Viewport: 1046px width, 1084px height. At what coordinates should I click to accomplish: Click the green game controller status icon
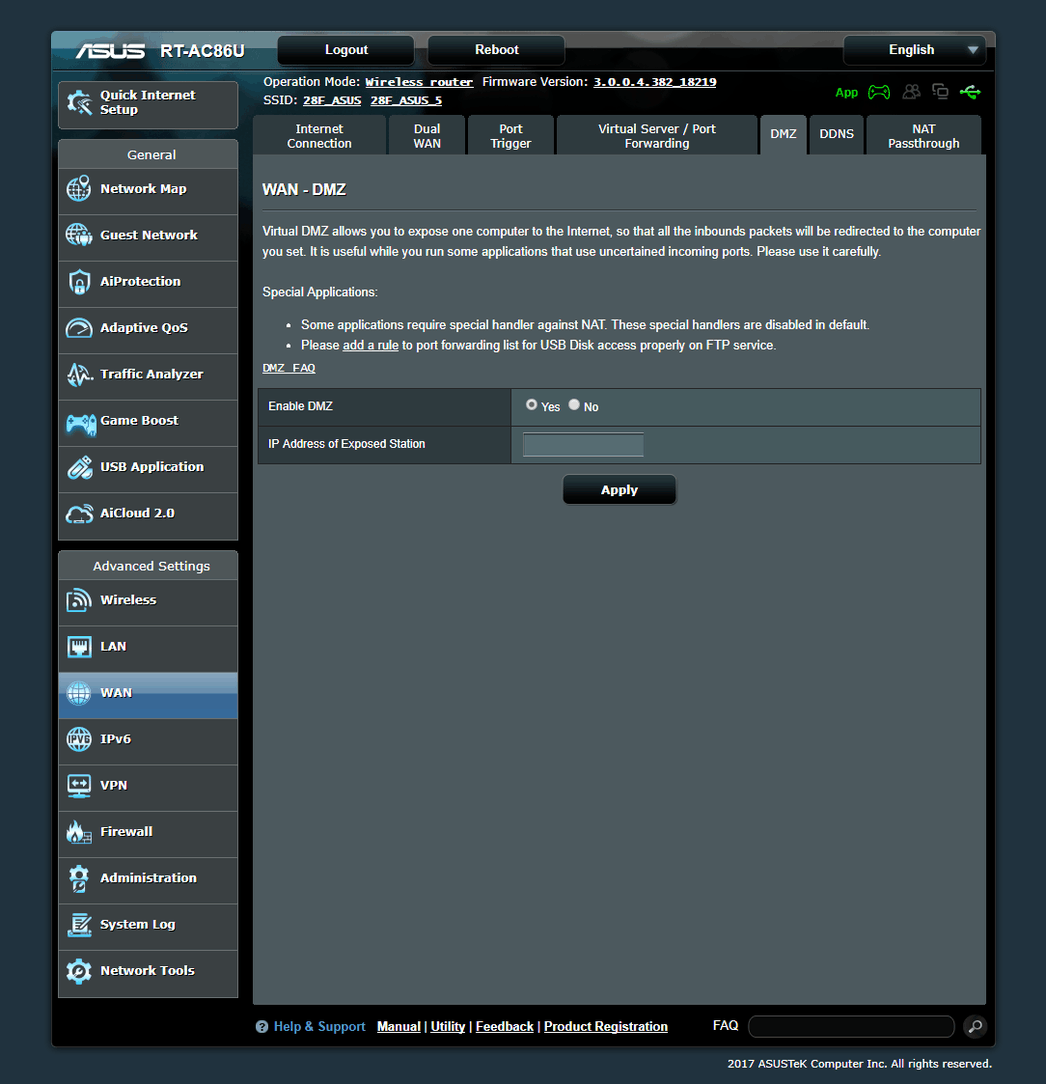click(879, 92)
